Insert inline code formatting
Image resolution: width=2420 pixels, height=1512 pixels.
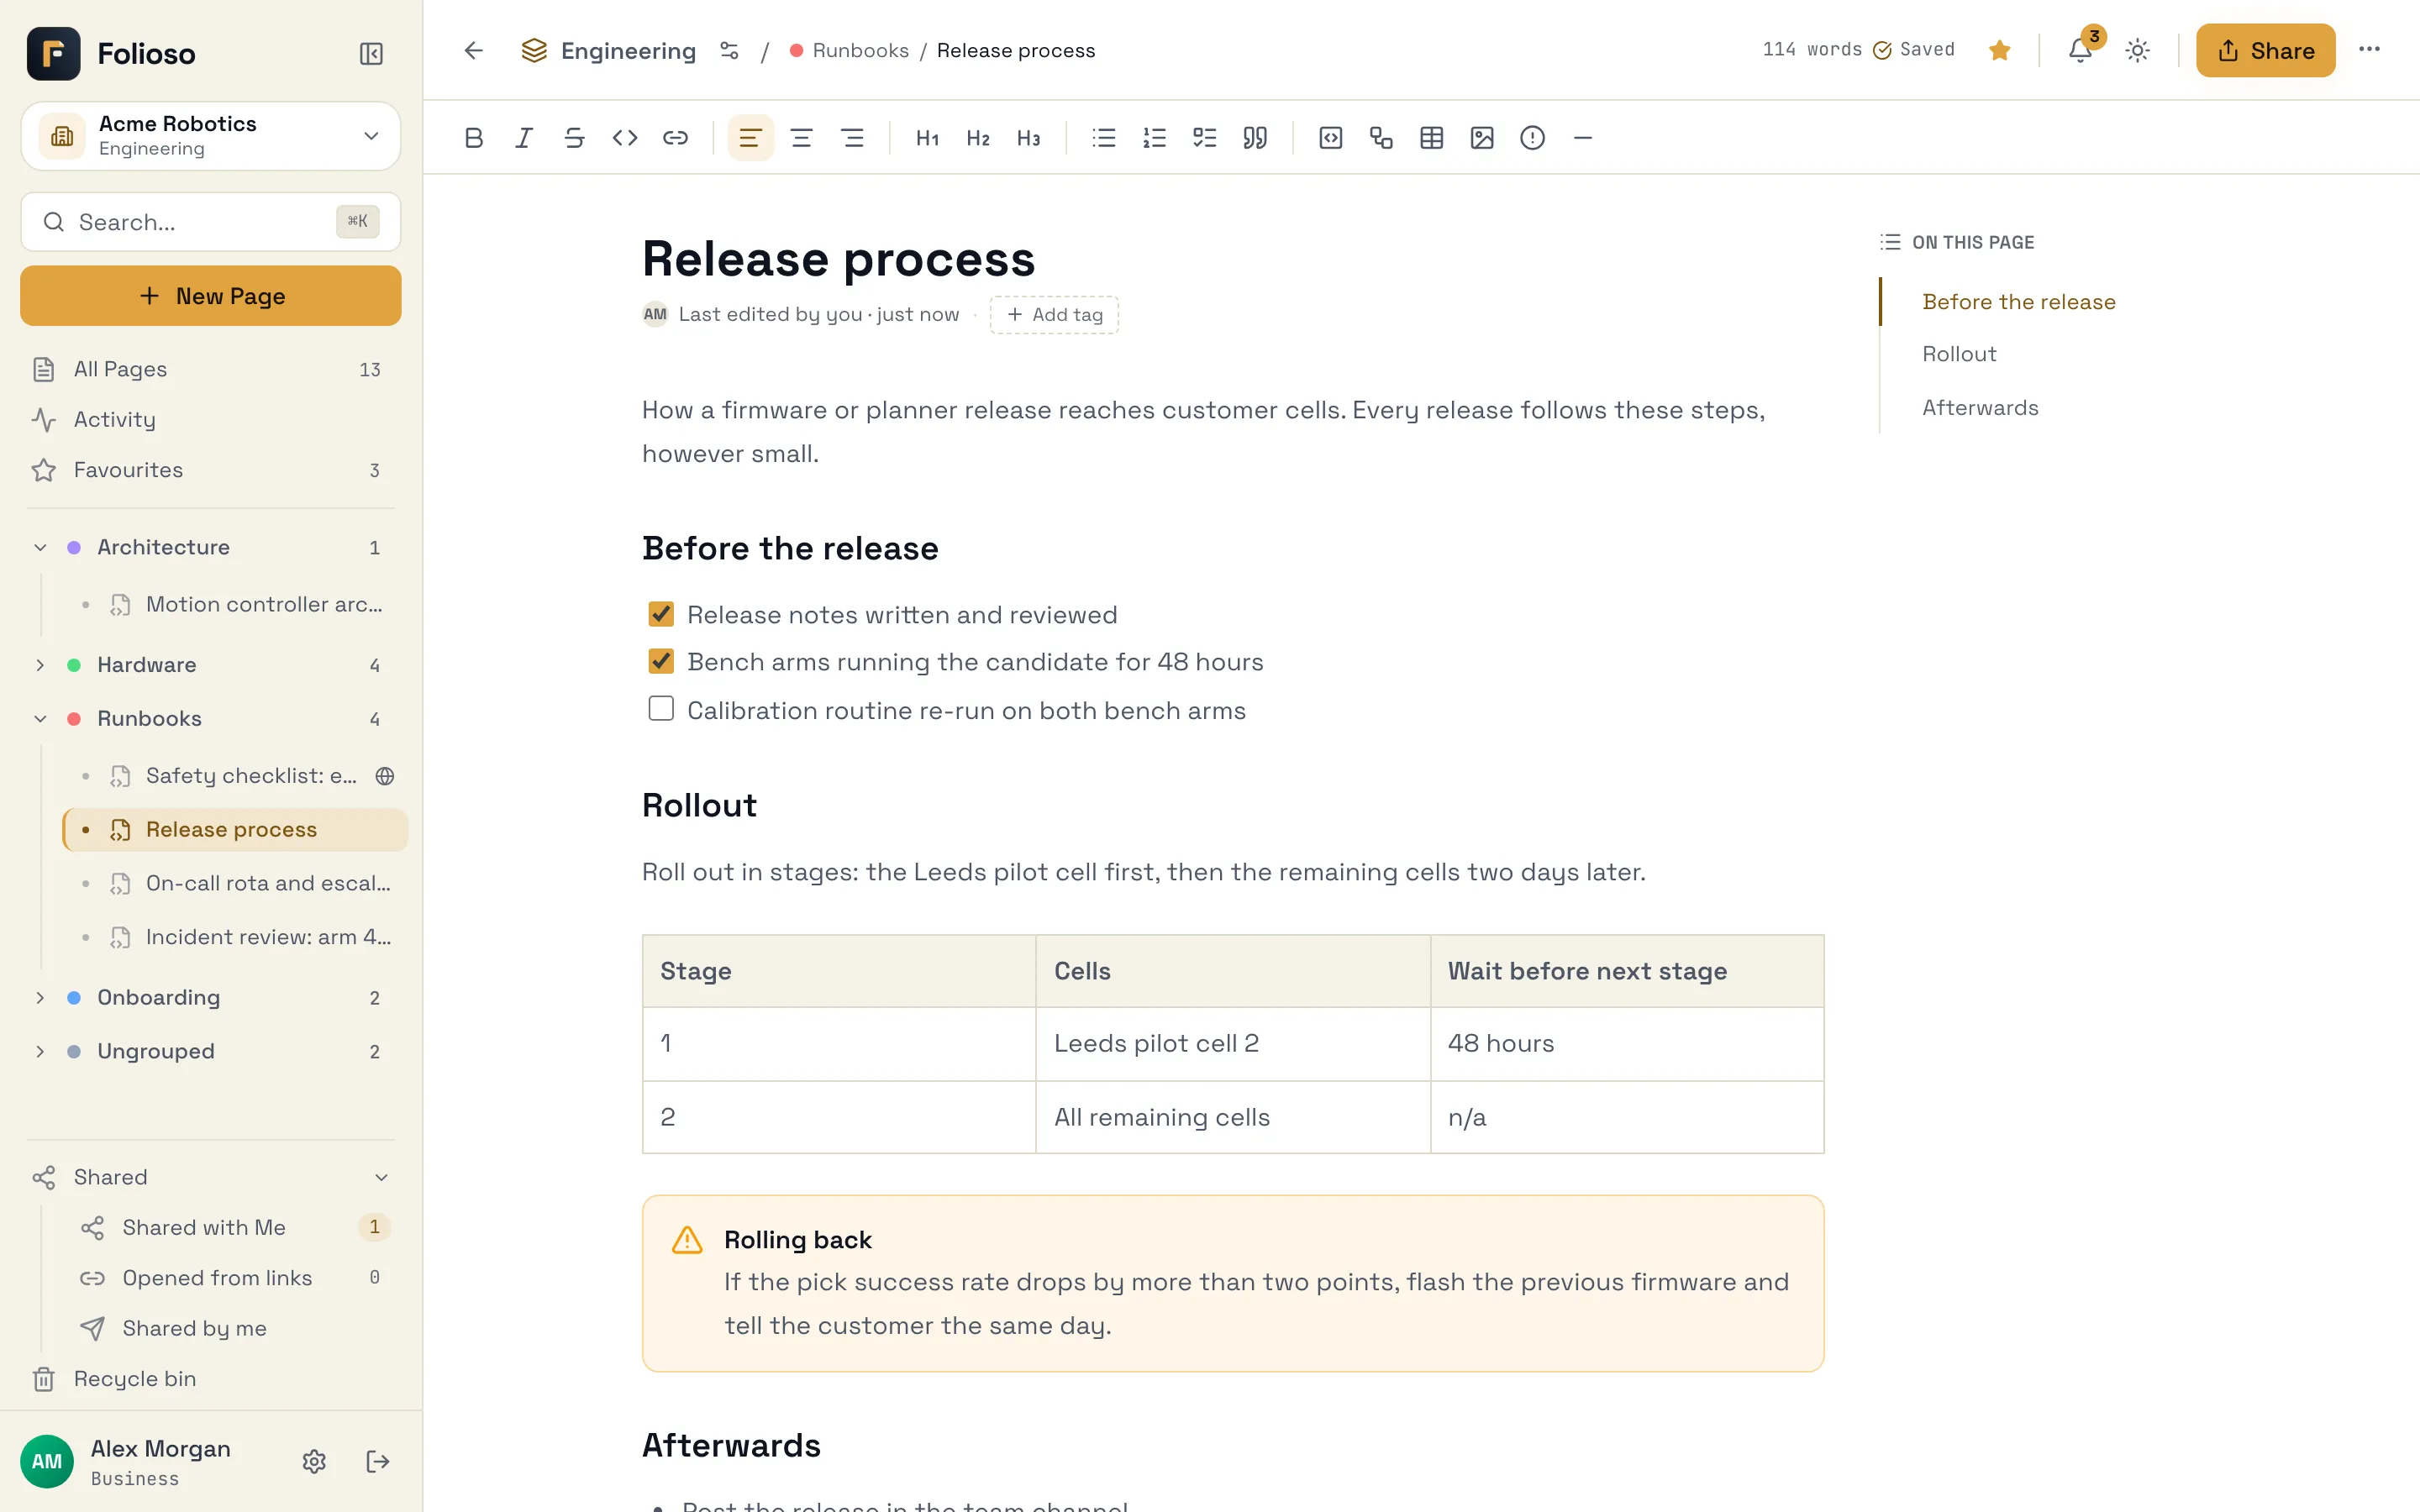[625, 138]
